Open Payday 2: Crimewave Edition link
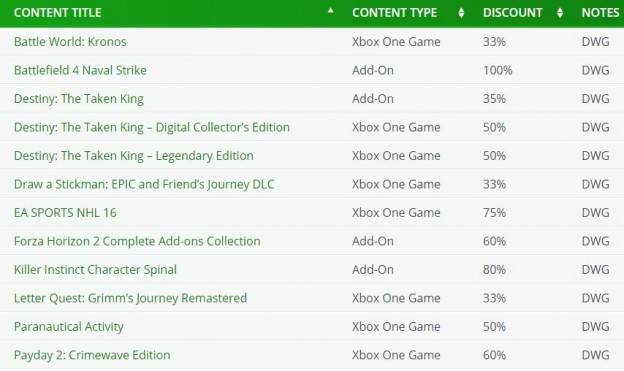The image size is (624, 371). click(x=92, y=355)
